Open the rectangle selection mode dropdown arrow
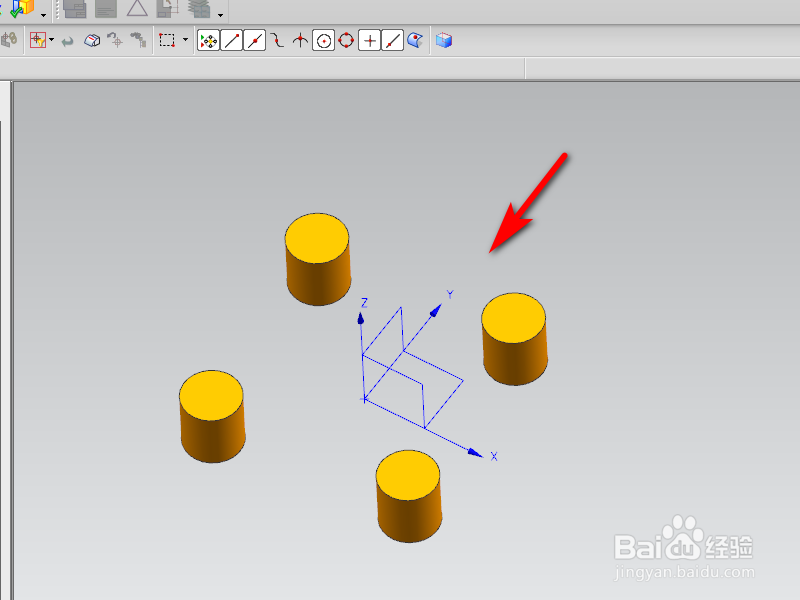This screenshot has height=600, width=800. (x=185, y=40)
